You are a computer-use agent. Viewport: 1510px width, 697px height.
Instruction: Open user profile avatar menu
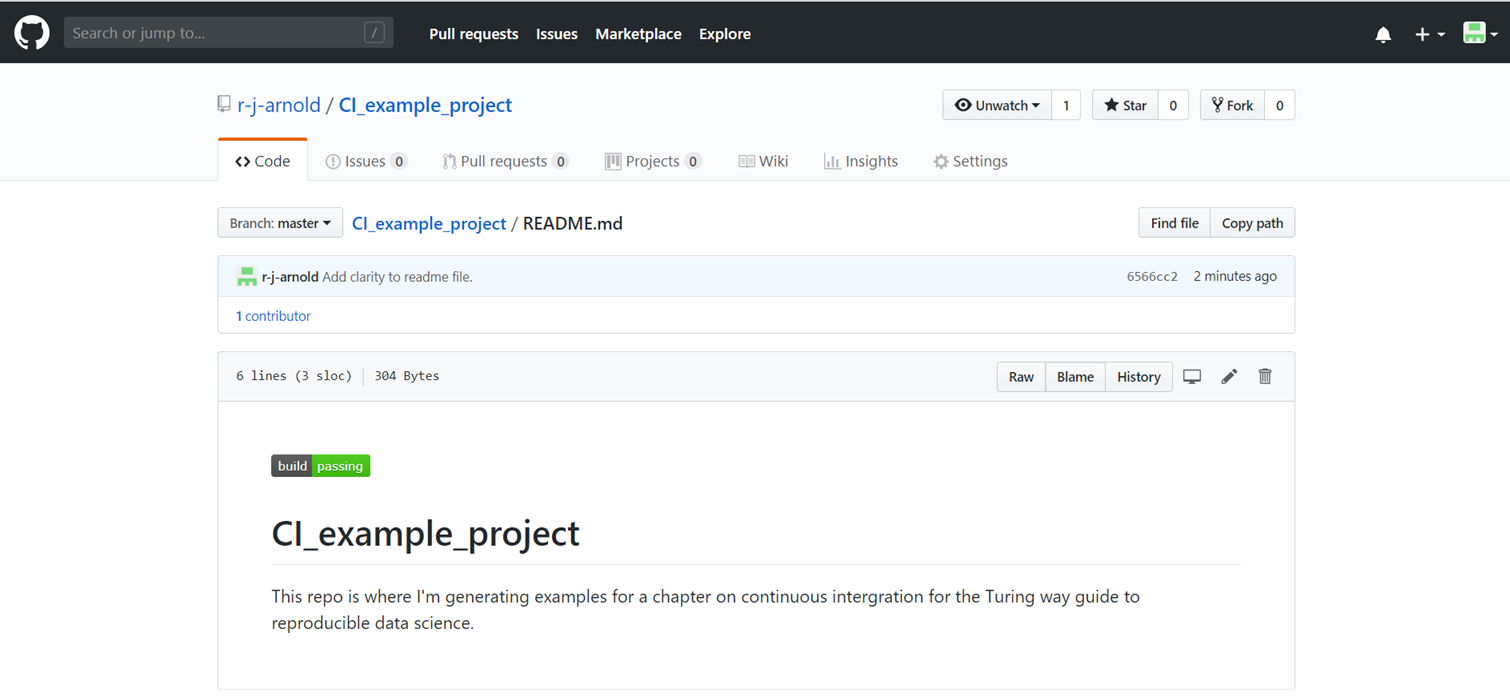point(1479,34)
